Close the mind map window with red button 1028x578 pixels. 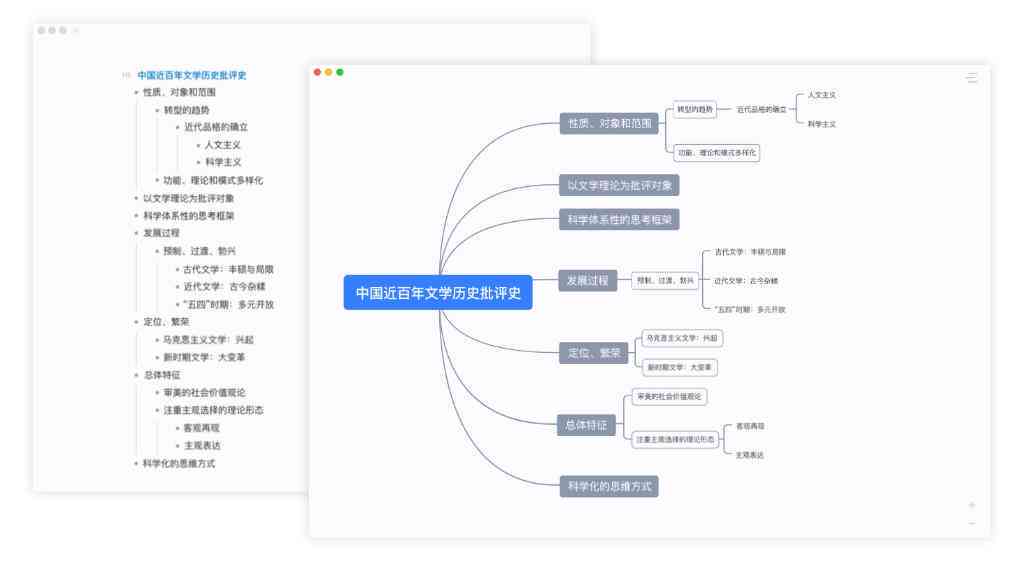pos(317,72)
